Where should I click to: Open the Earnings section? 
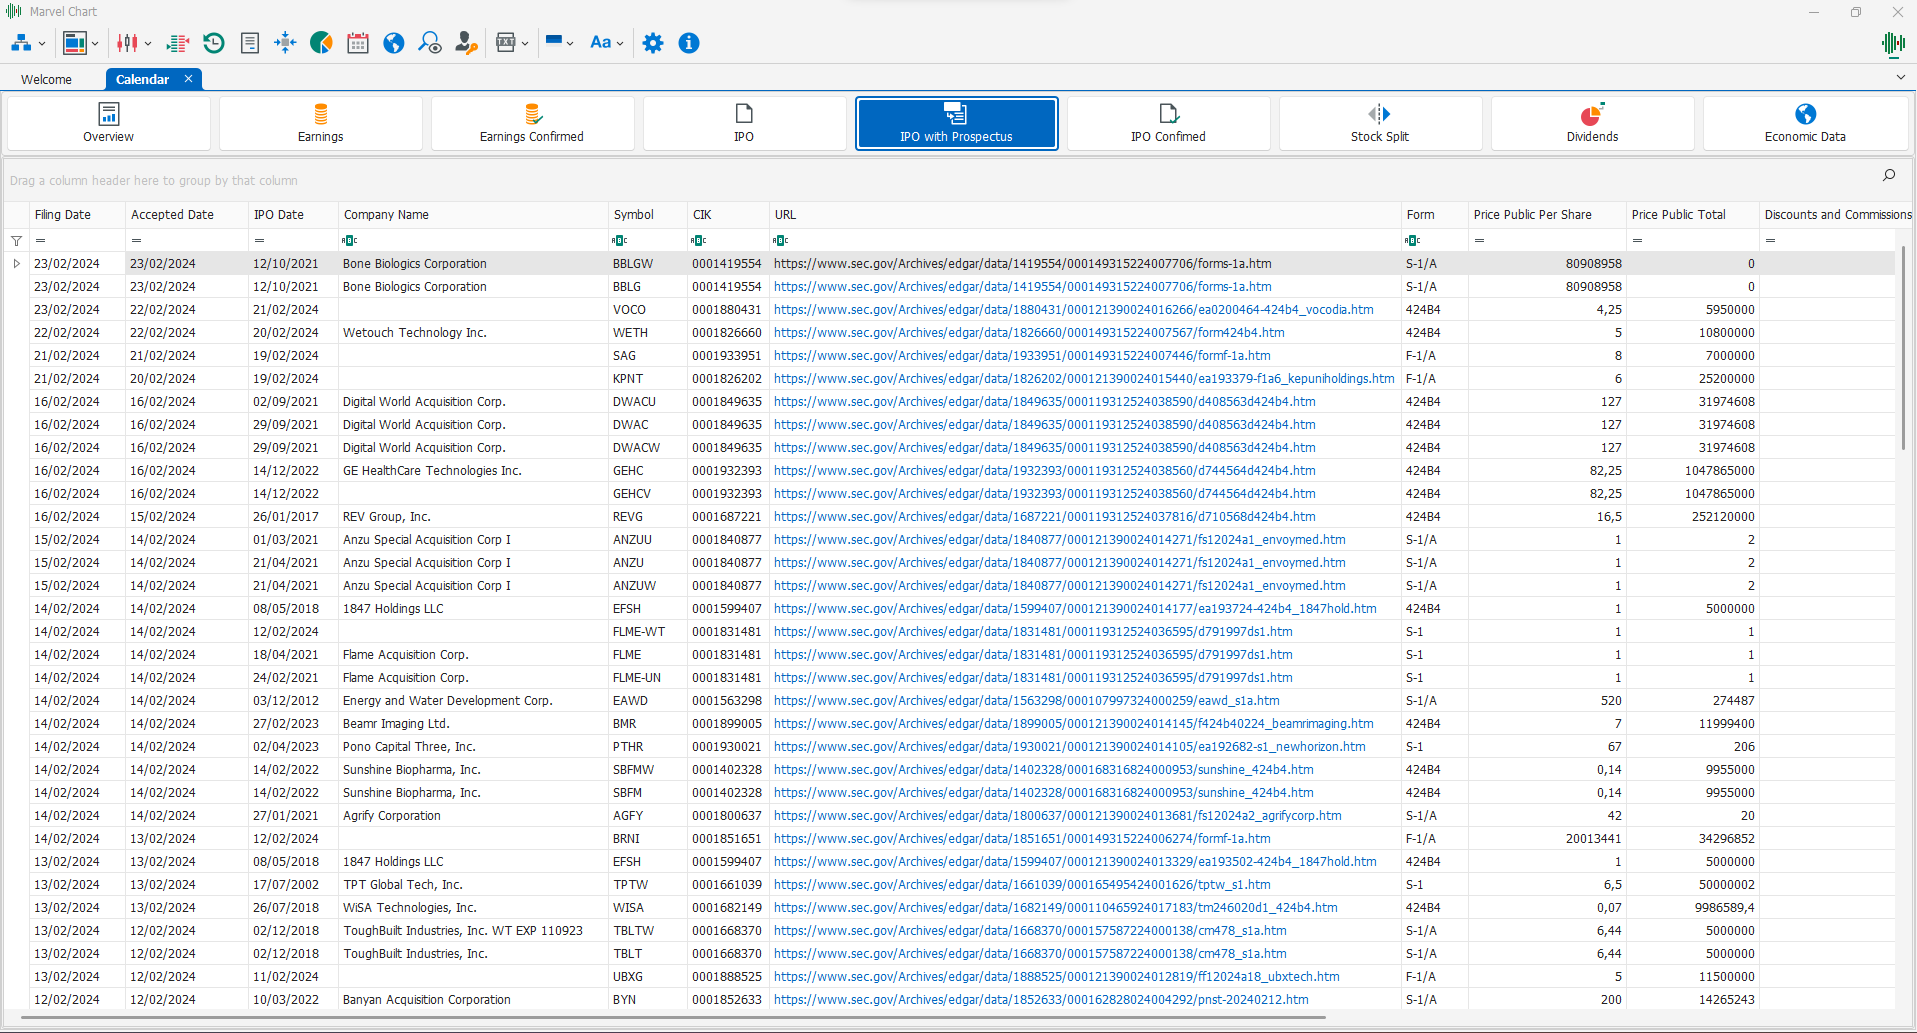321,124
